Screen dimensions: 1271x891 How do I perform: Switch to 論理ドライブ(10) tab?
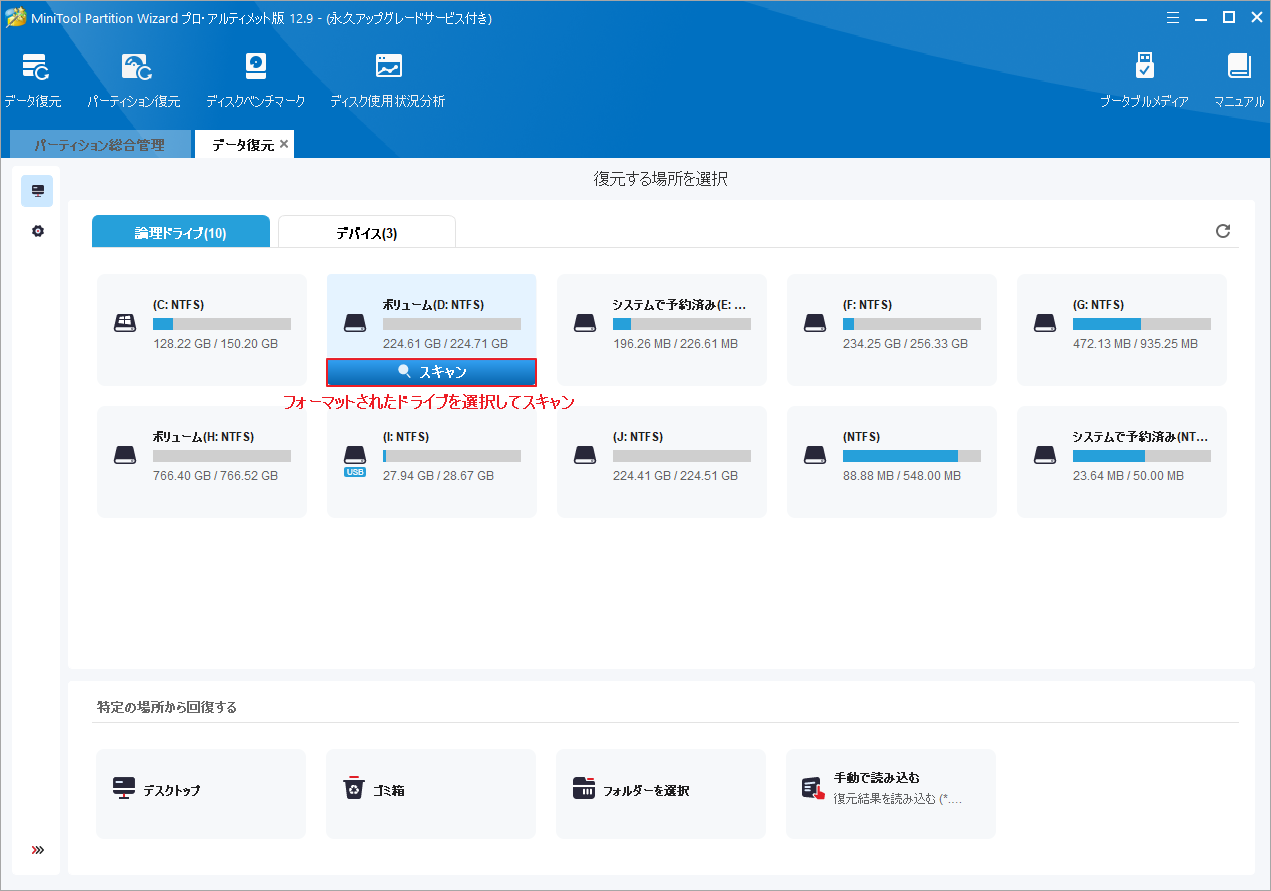pos(181,232)
